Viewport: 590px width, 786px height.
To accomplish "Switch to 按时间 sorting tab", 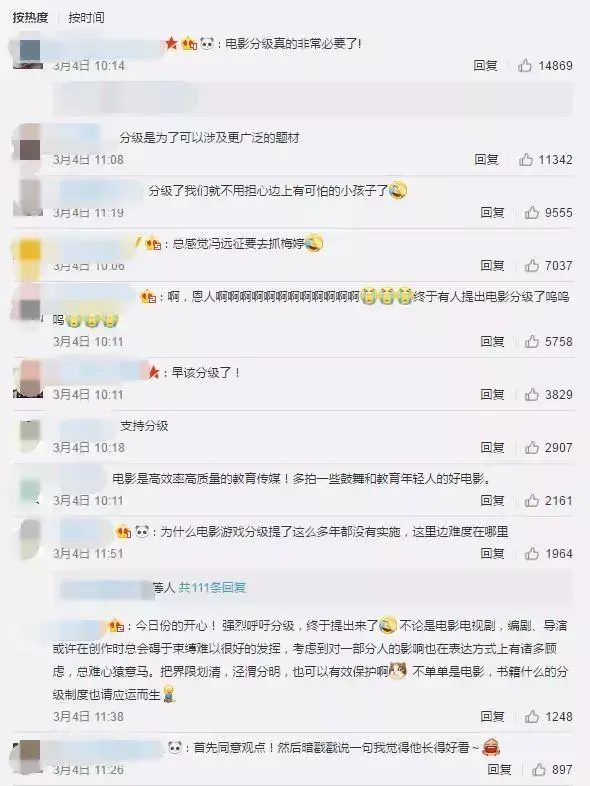I will pyautogui.click(x=86, y=18).
